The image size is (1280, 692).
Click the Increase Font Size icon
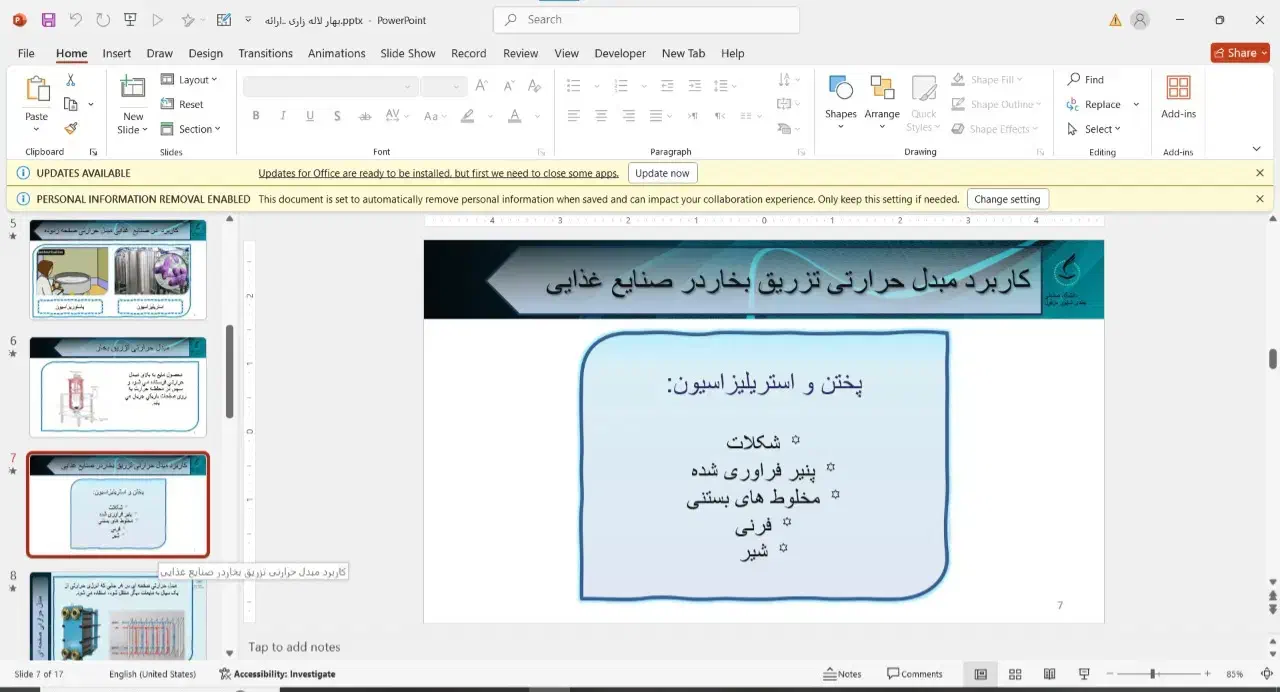(481, 85)
